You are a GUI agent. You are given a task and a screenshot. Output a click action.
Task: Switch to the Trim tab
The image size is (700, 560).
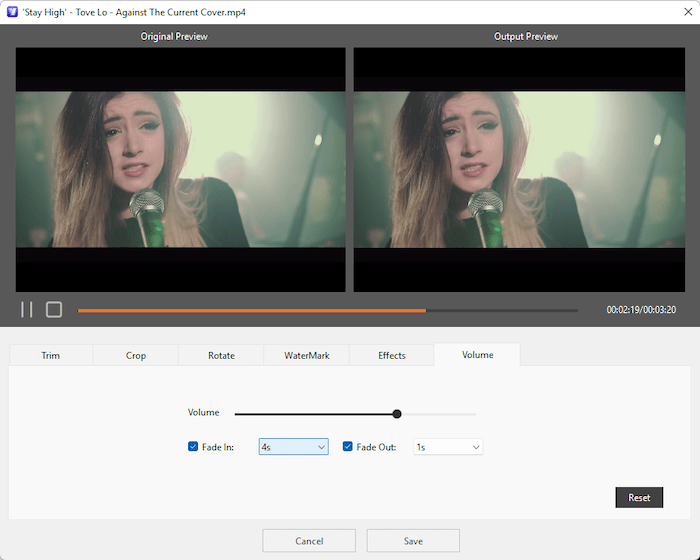(x=50, y=355)
